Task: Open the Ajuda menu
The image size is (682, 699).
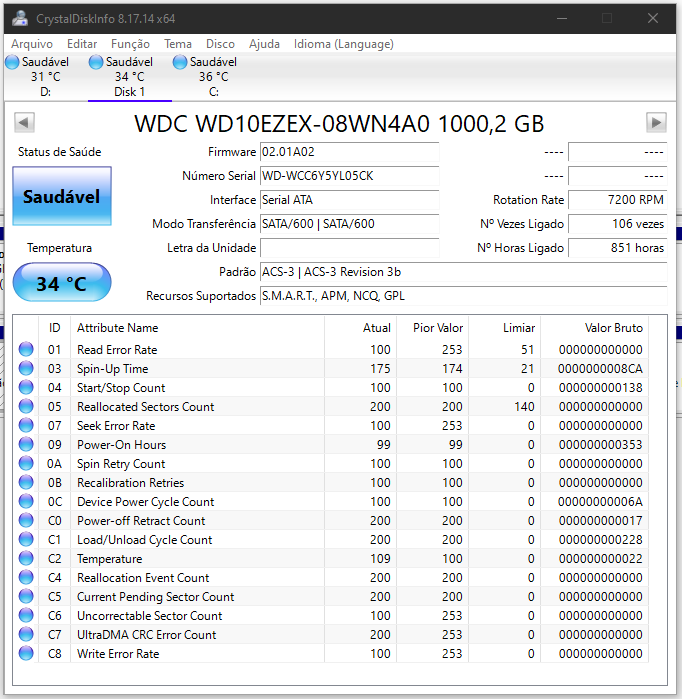Action: pos(264,44)
